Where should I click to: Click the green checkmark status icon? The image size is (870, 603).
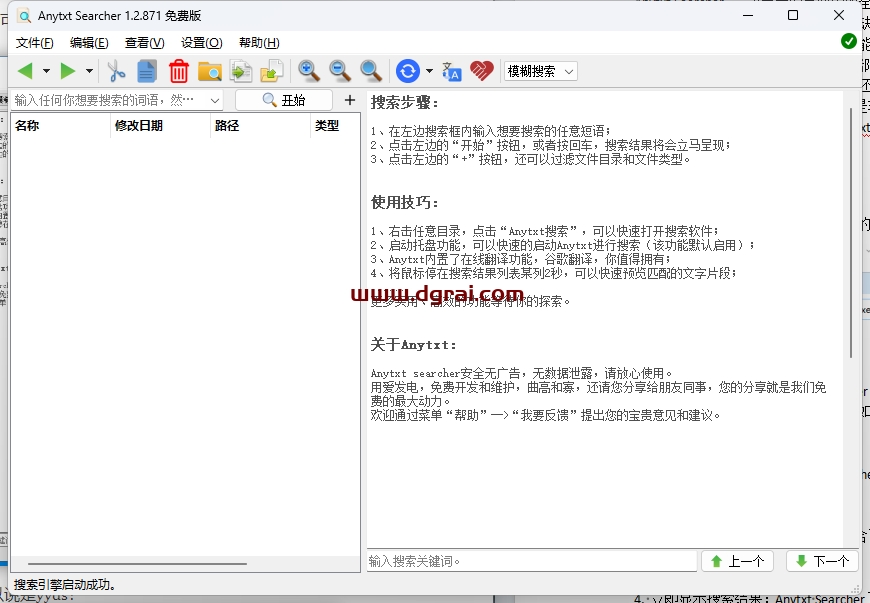coord(848,41)
